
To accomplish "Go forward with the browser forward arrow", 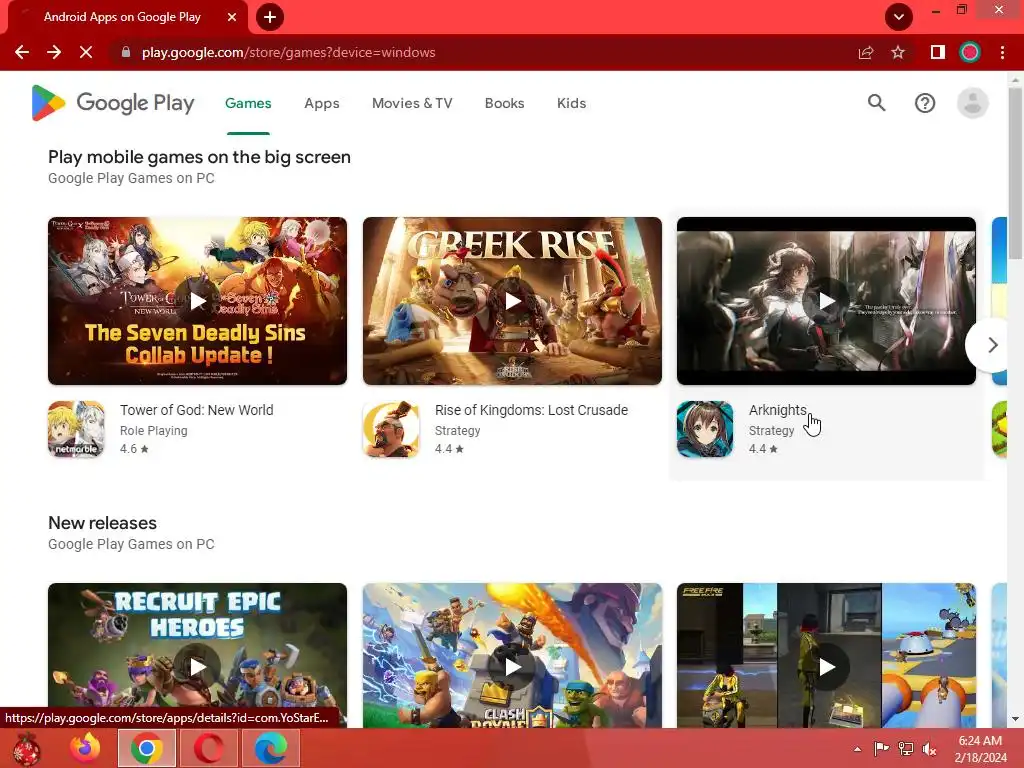I will coord(54,52).
